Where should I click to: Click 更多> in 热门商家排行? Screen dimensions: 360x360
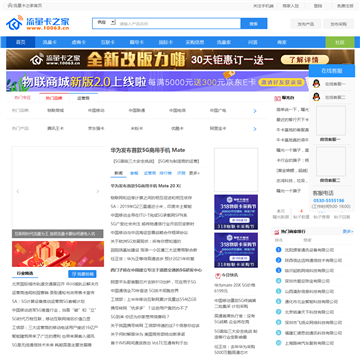[x=348, y=231]
